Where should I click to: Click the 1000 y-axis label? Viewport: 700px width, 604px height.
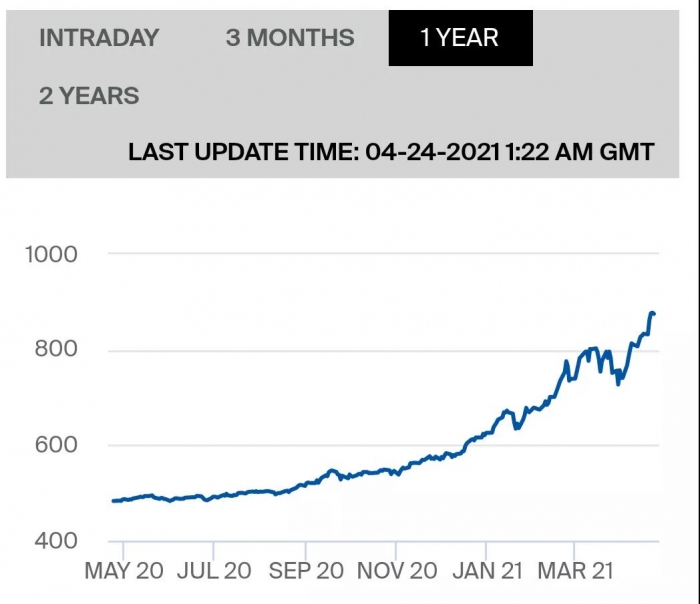pyautogui.click(x=51, y=254)
